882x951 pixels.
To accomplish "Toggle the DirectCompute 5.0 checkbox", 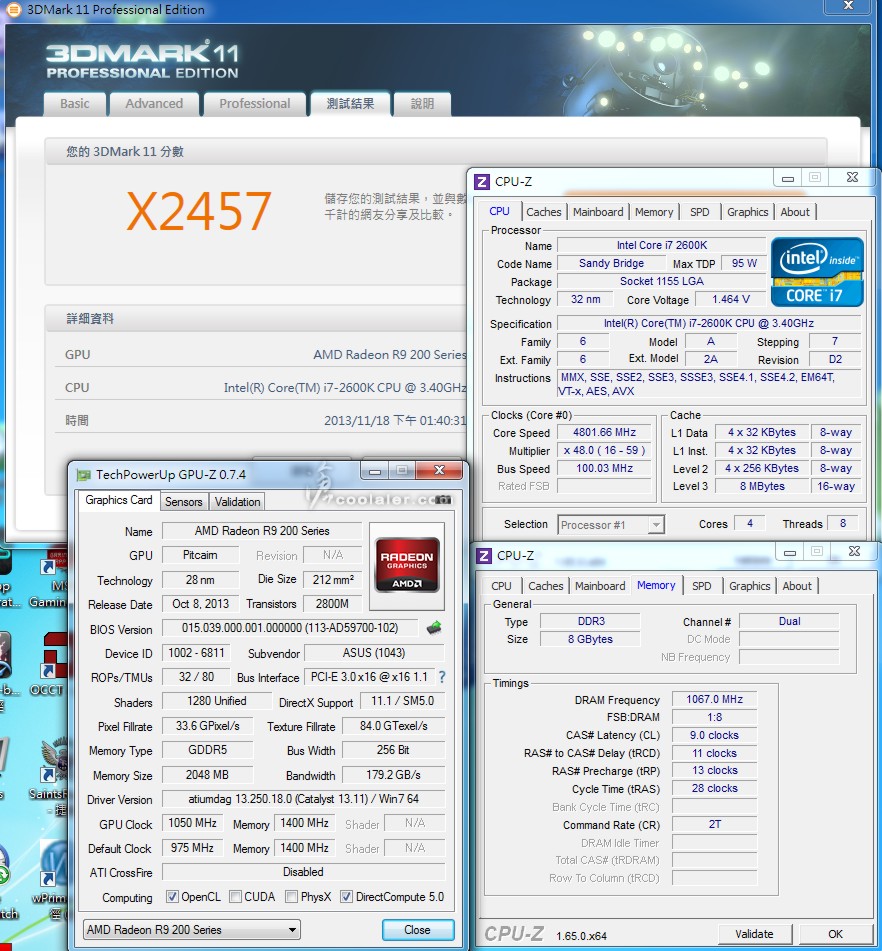I will (346, 896).
